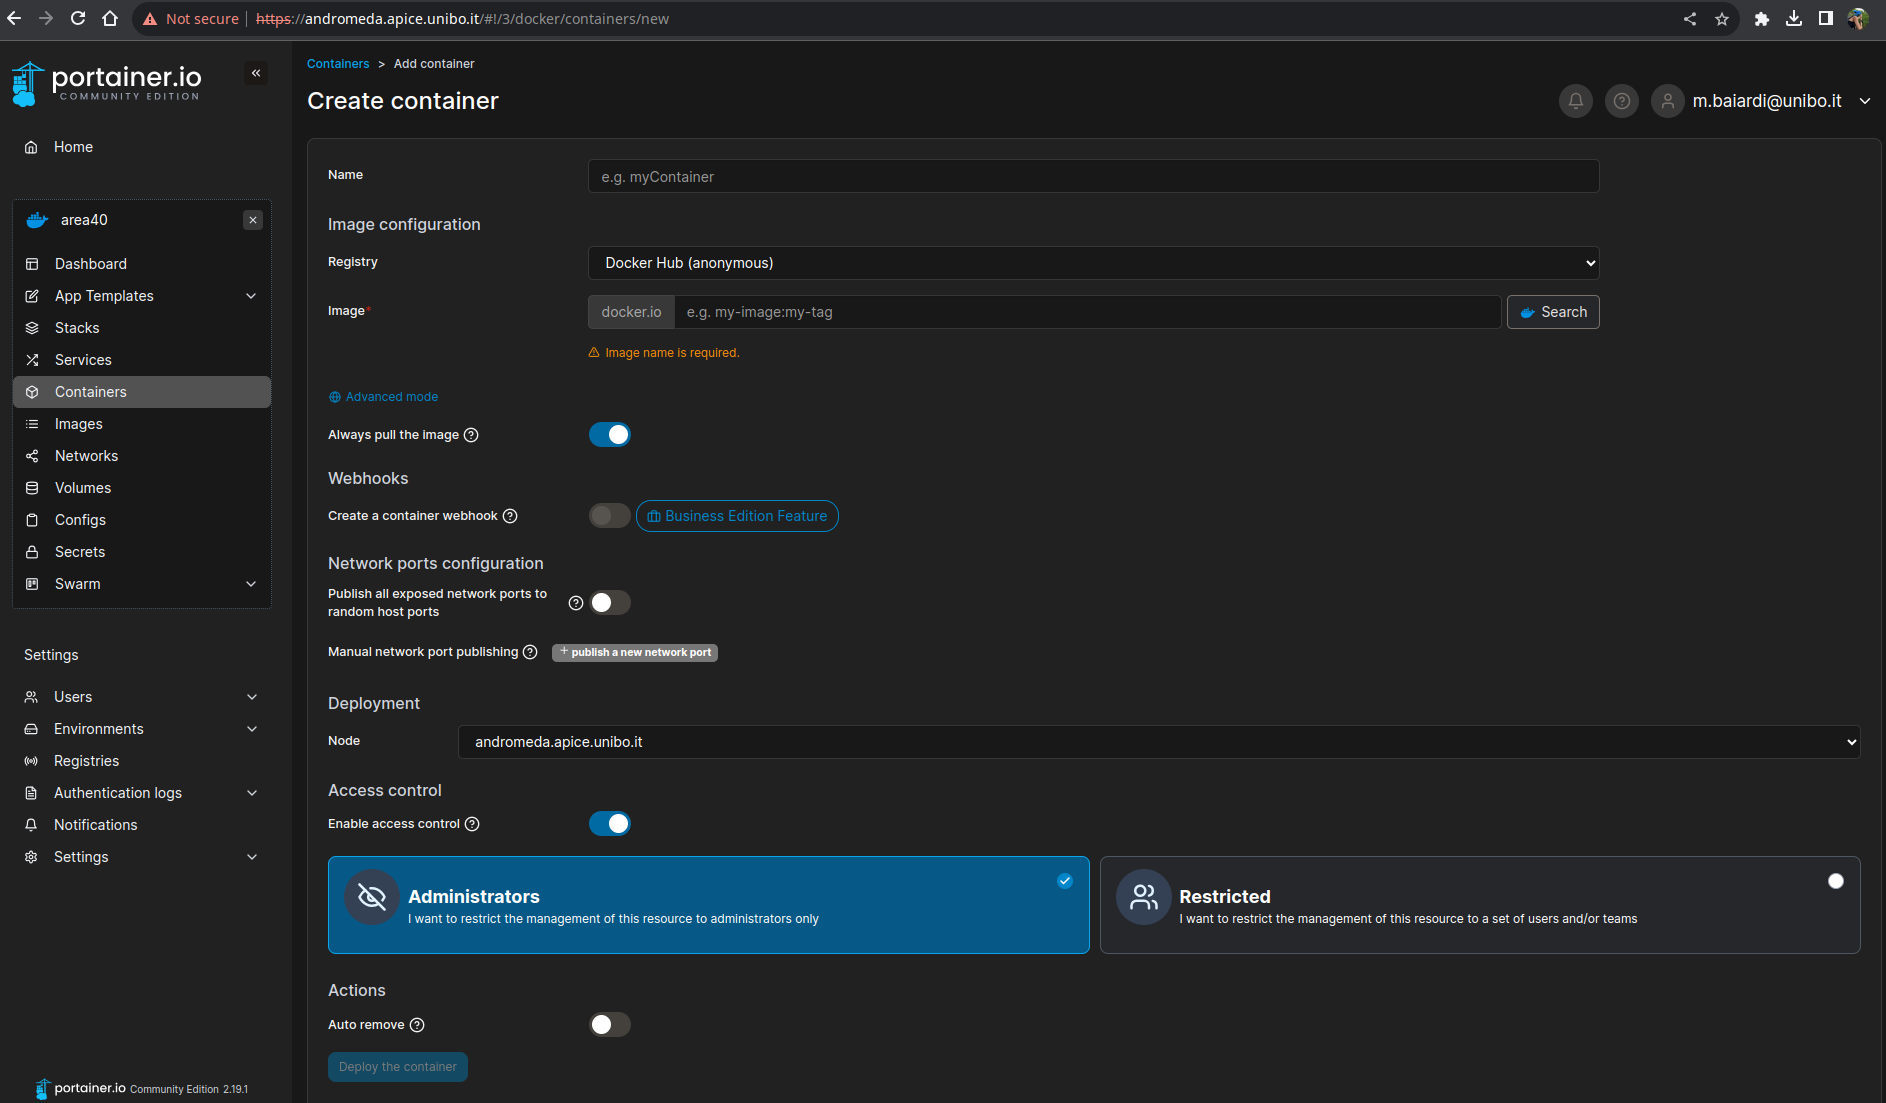This screenshot has width=1886, height=1103.
Task: Click the help icon beside Auto remove
Action: pyautogui.click(x=417, y=1025)
